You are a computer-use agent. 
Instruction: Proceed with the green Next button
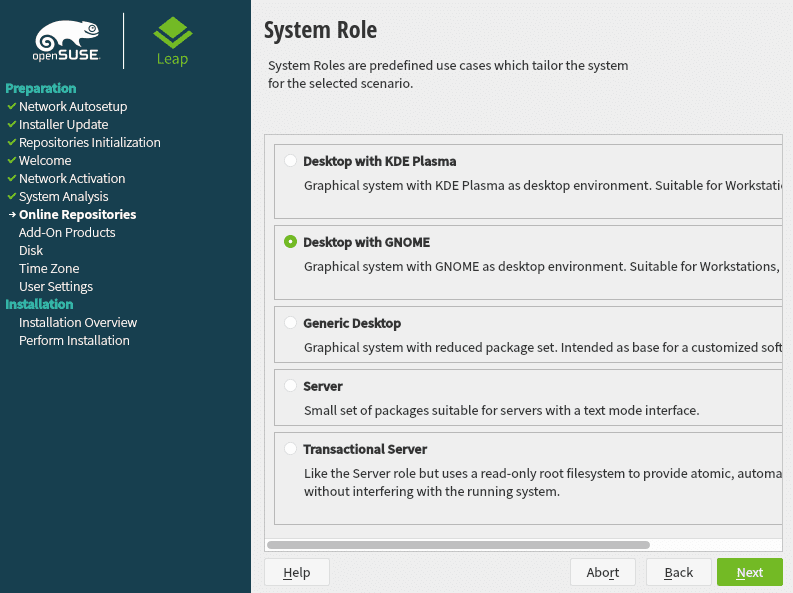tap(750, 572)
